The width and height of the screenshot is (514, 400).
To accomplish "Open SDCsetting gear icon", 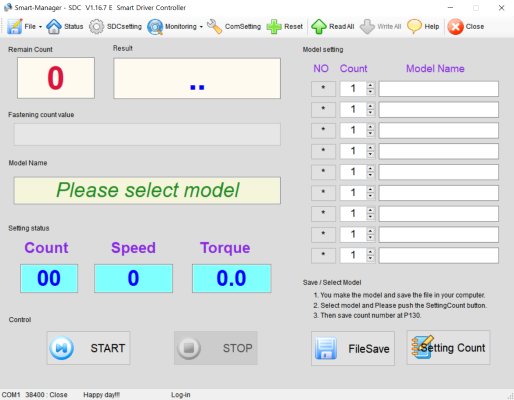I will [96, 27].
